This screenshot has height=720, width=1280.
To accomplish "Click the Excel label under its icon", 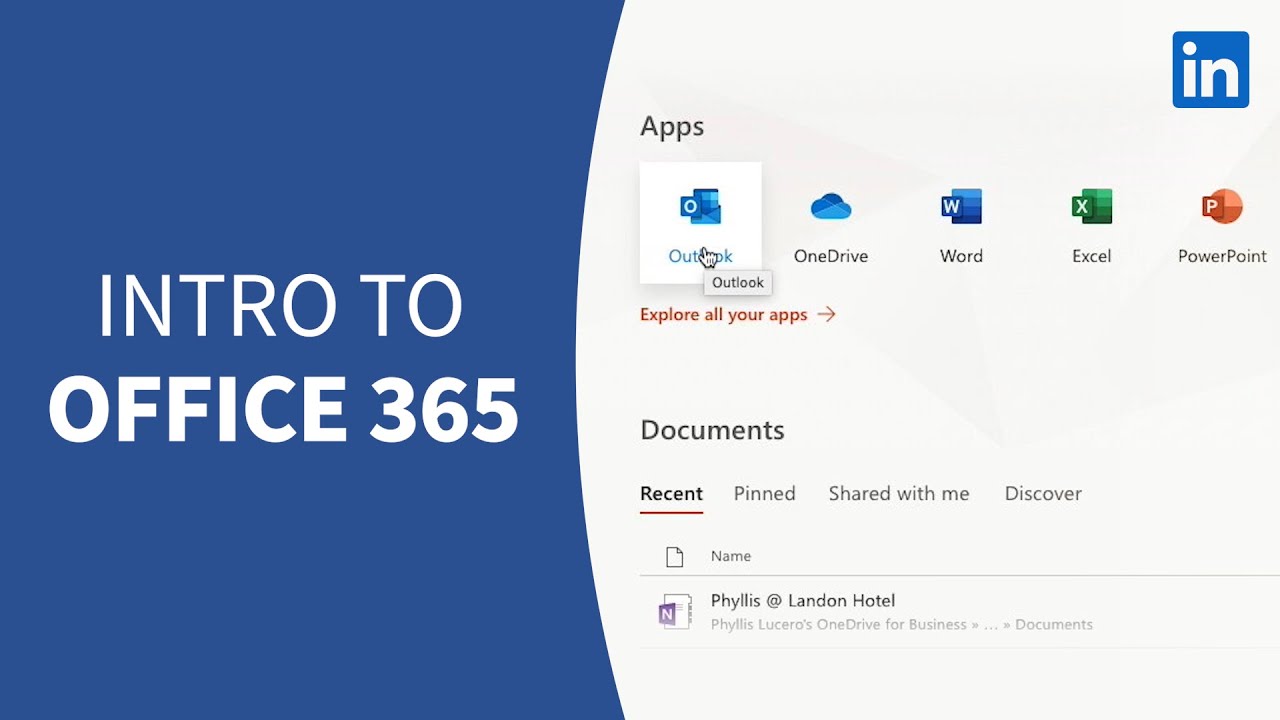I will click(1091, 256).
